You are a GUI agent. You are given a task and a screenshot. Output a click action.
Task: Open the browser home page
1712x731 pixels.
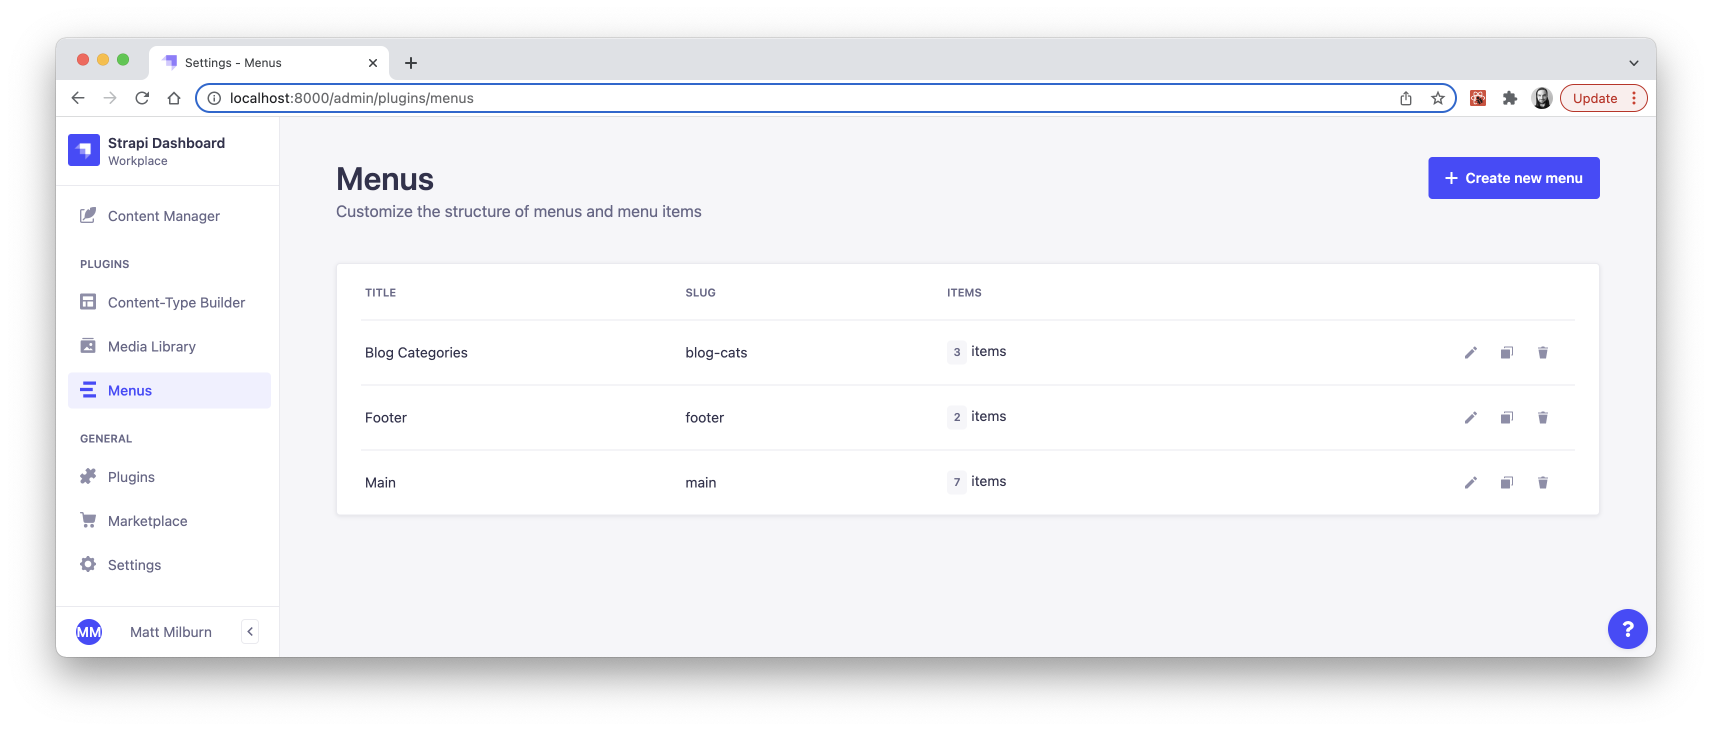pos(174,98)
